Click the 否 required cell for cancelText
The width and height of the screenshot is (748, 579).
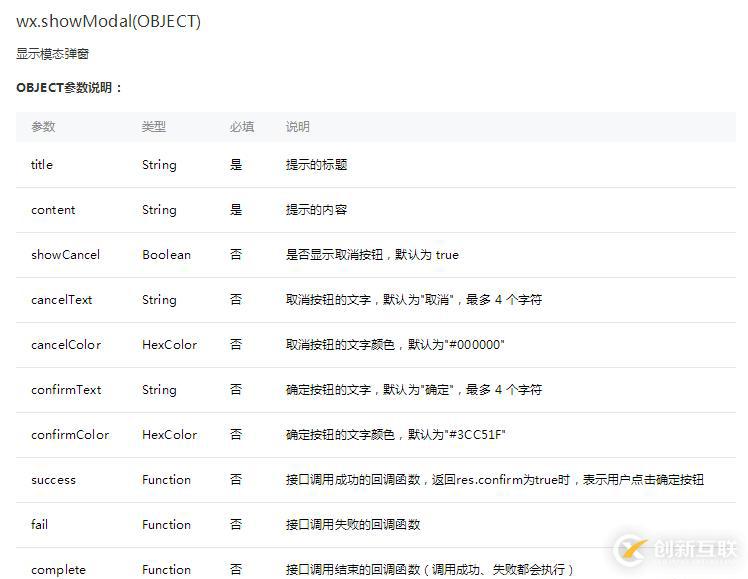236,300
